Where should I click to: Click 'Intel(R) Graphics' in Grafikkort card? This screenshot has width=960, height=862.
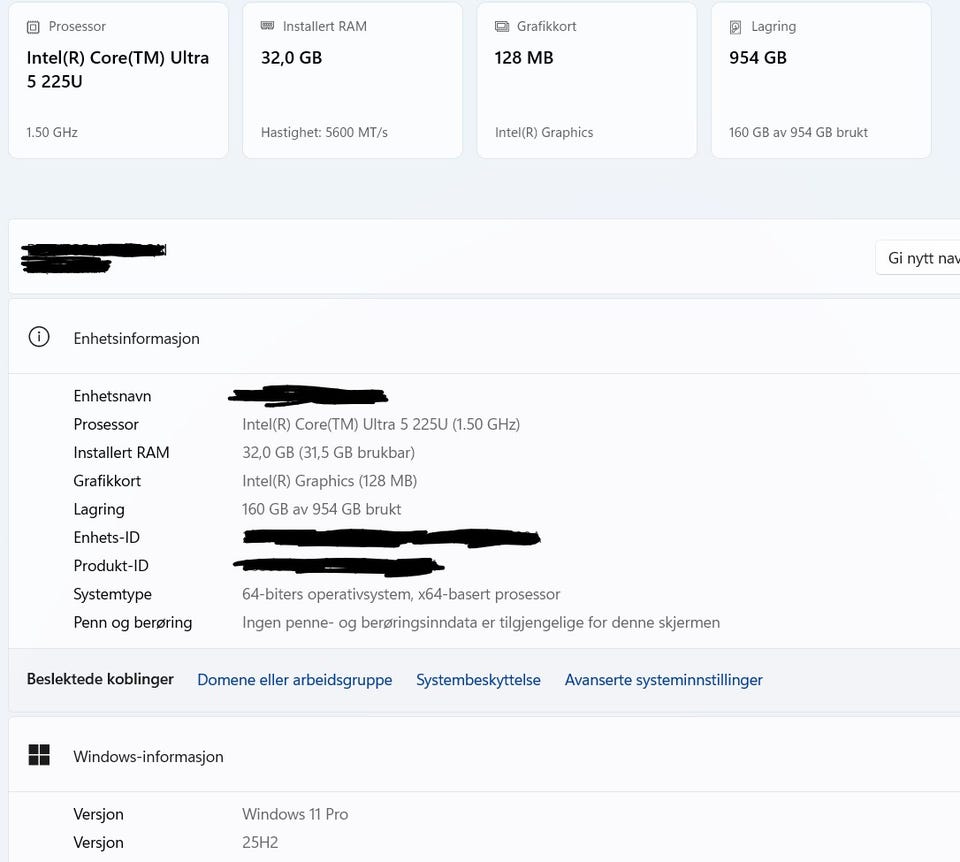[x=544, y=132]
